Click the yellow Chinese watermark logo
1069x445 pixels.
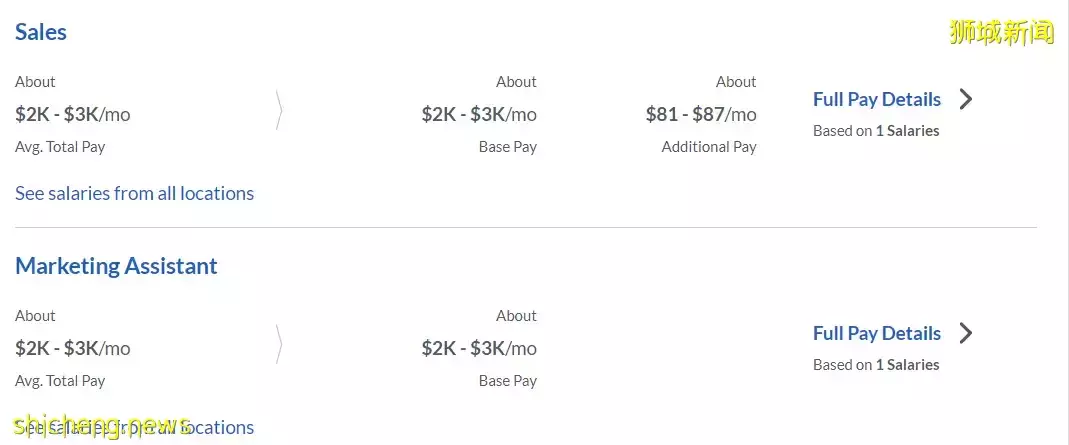[1001, 32]
